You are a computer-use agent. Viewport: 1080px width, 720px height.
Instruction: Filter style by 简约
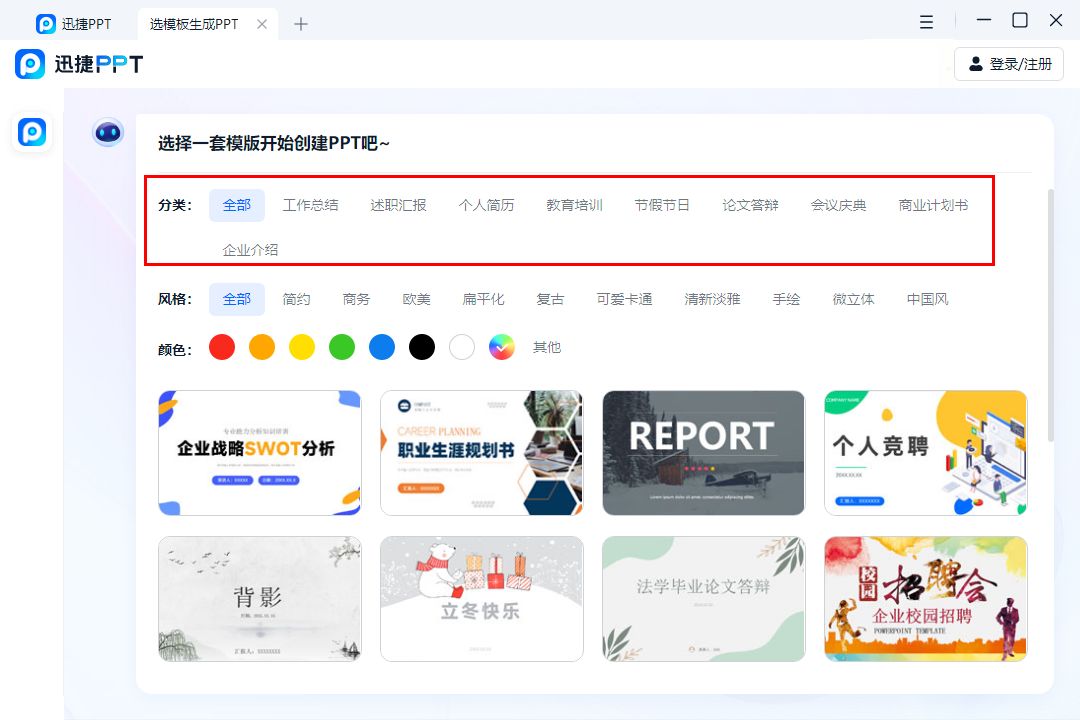point(296,299)
